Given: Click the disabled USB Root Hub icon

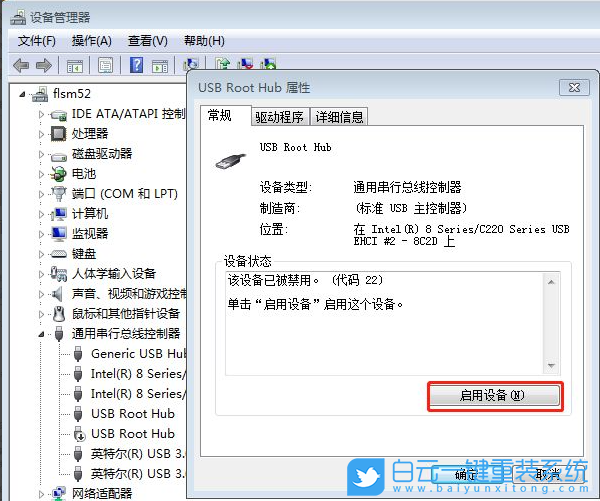Looking at the screenshot, I should pos(79,434).
